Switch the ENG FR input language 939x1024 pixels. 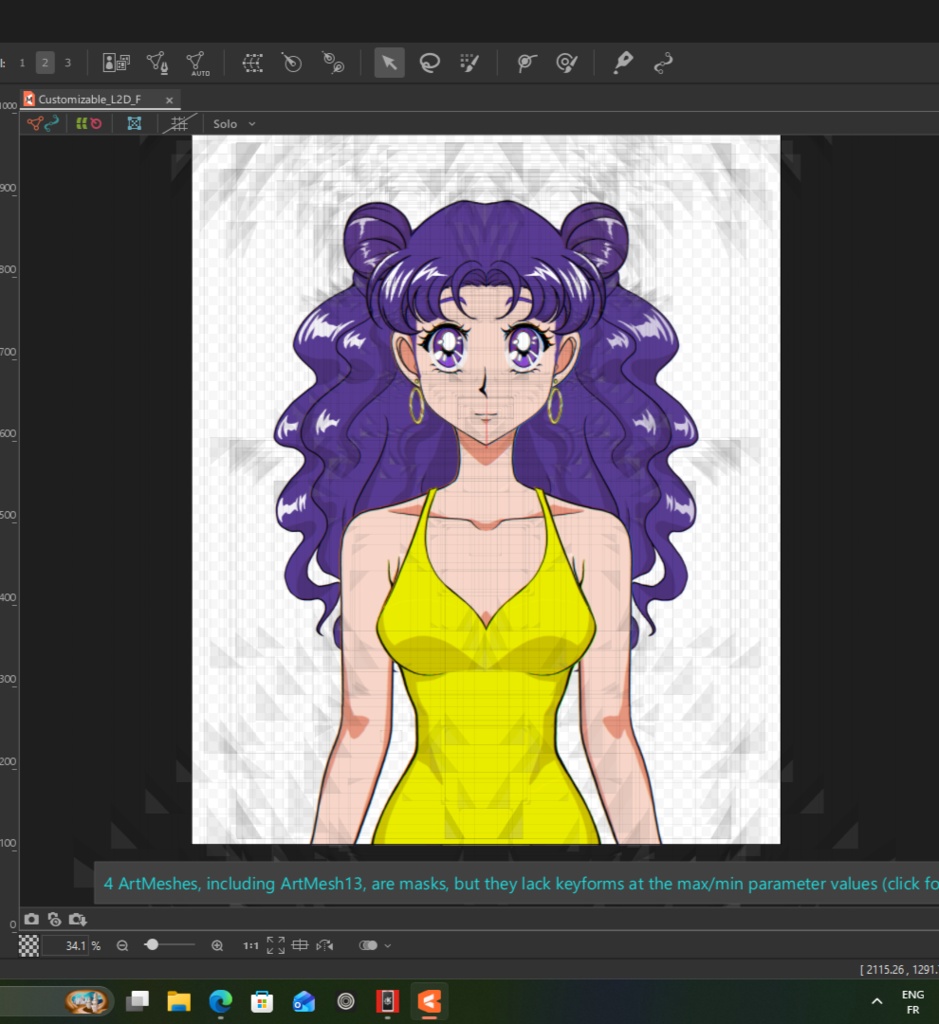[x=913, y=1002]
